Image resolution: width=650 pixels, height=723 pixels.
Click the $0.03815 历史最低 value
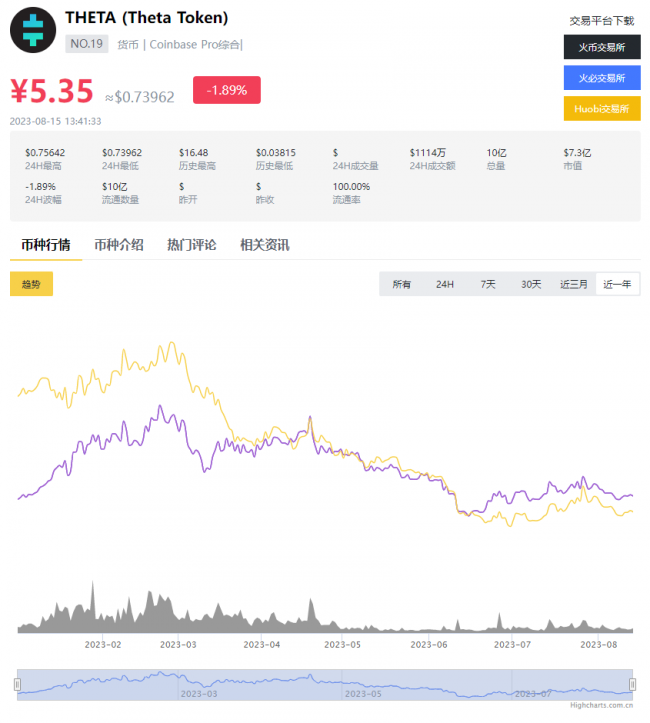(276, 153)
